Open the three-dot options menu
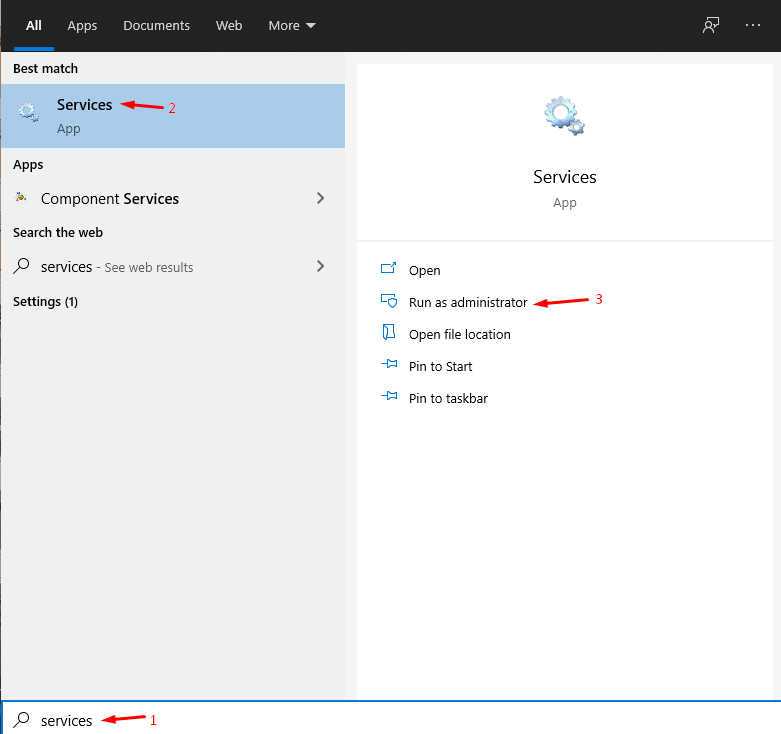This screenshot has width=781, height=734. [x=753, y=25]
